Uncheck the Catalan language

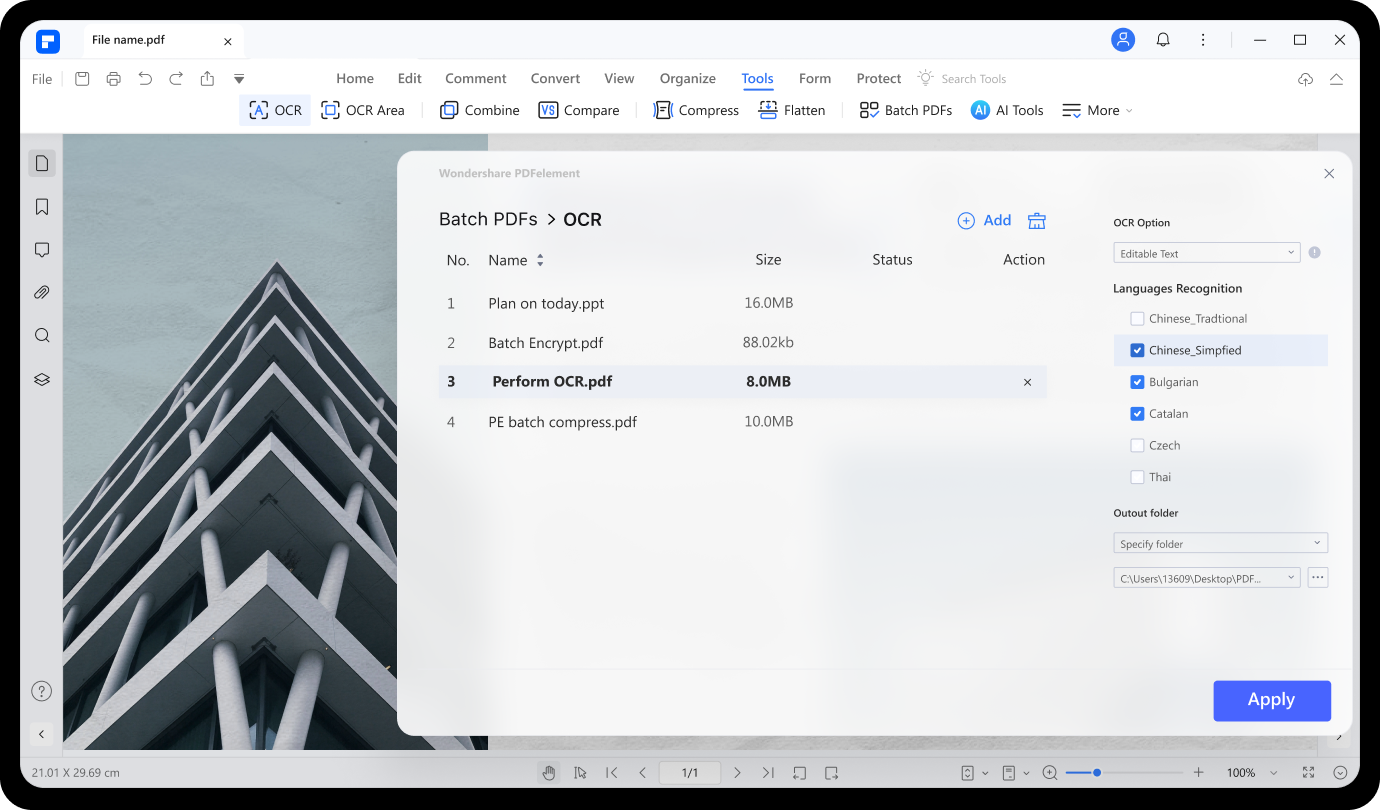click(x=1137, y=414)
